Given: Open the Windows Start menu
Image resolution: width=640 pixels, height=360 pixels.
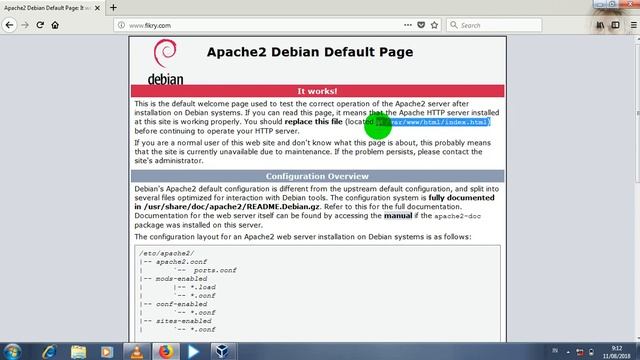Looking at the screenshot, I should point(12,351).
